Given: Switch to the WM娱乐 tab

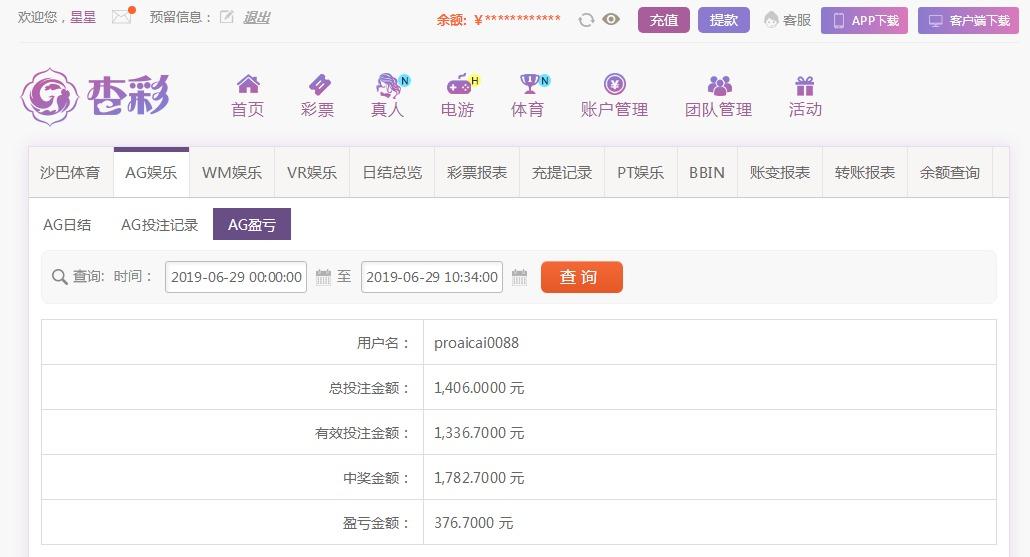Looking at the screenshot, I should coord(232,173).
